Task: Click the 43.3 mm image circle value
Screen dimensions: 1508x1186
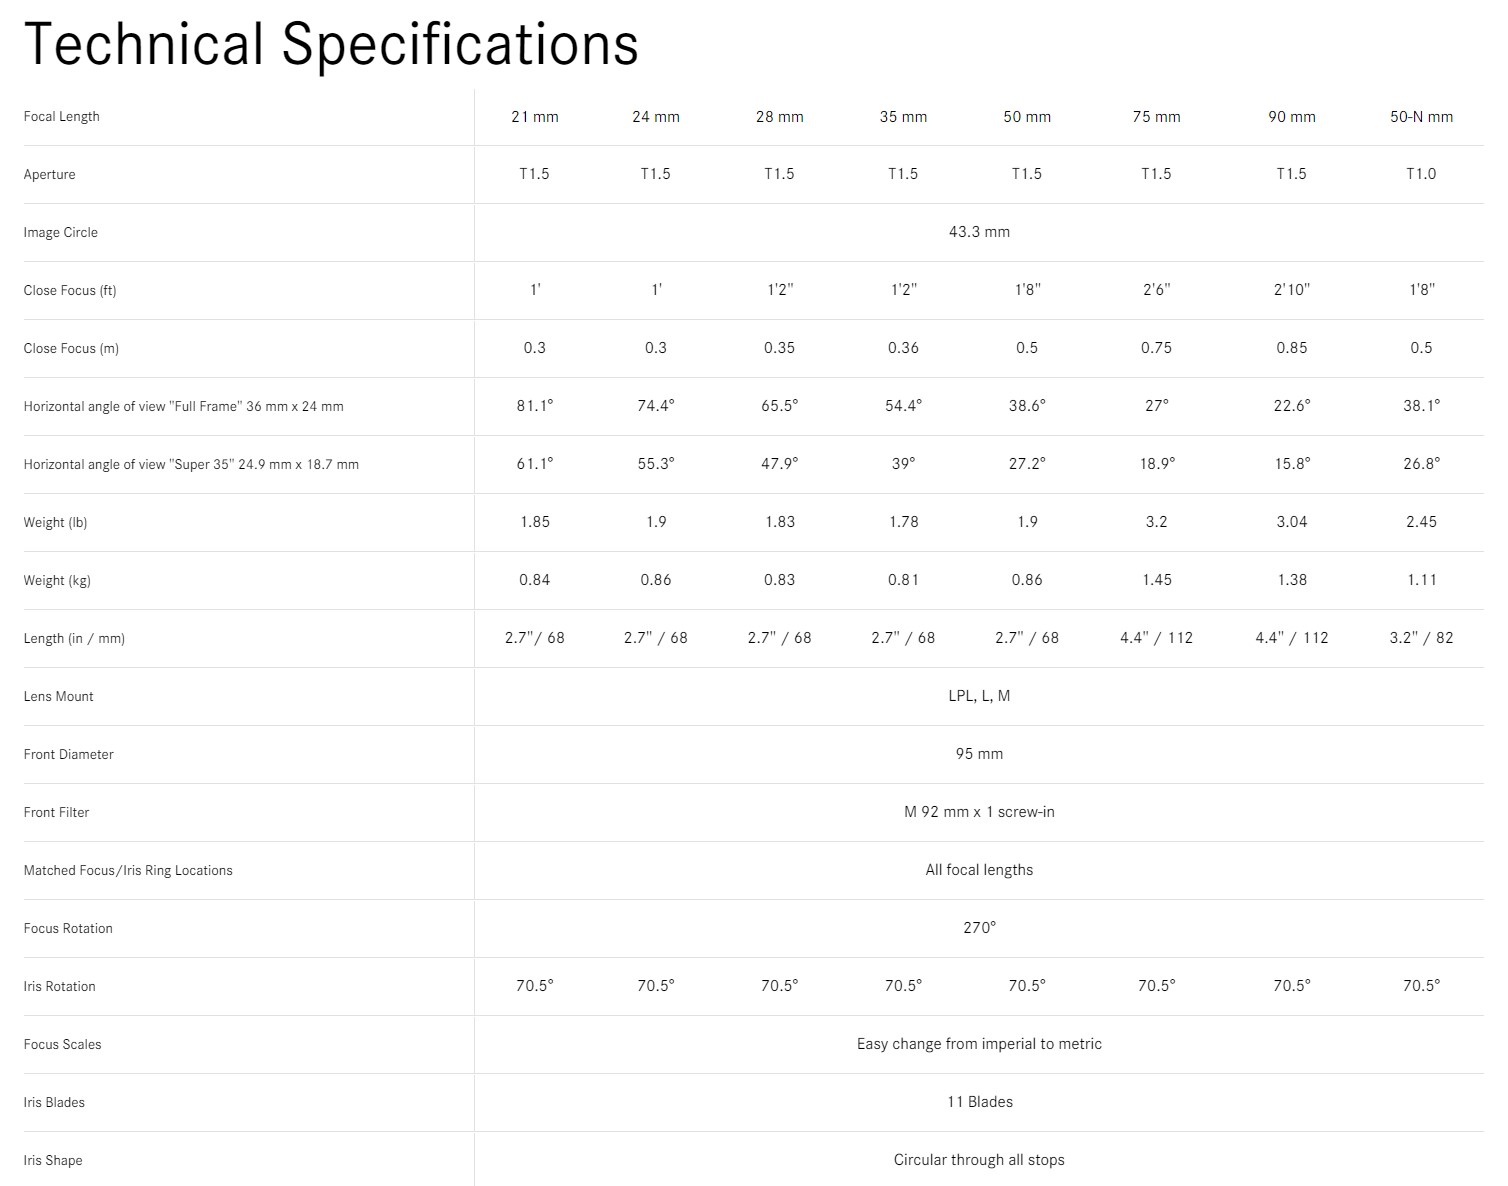Action: tap(979, 232)
